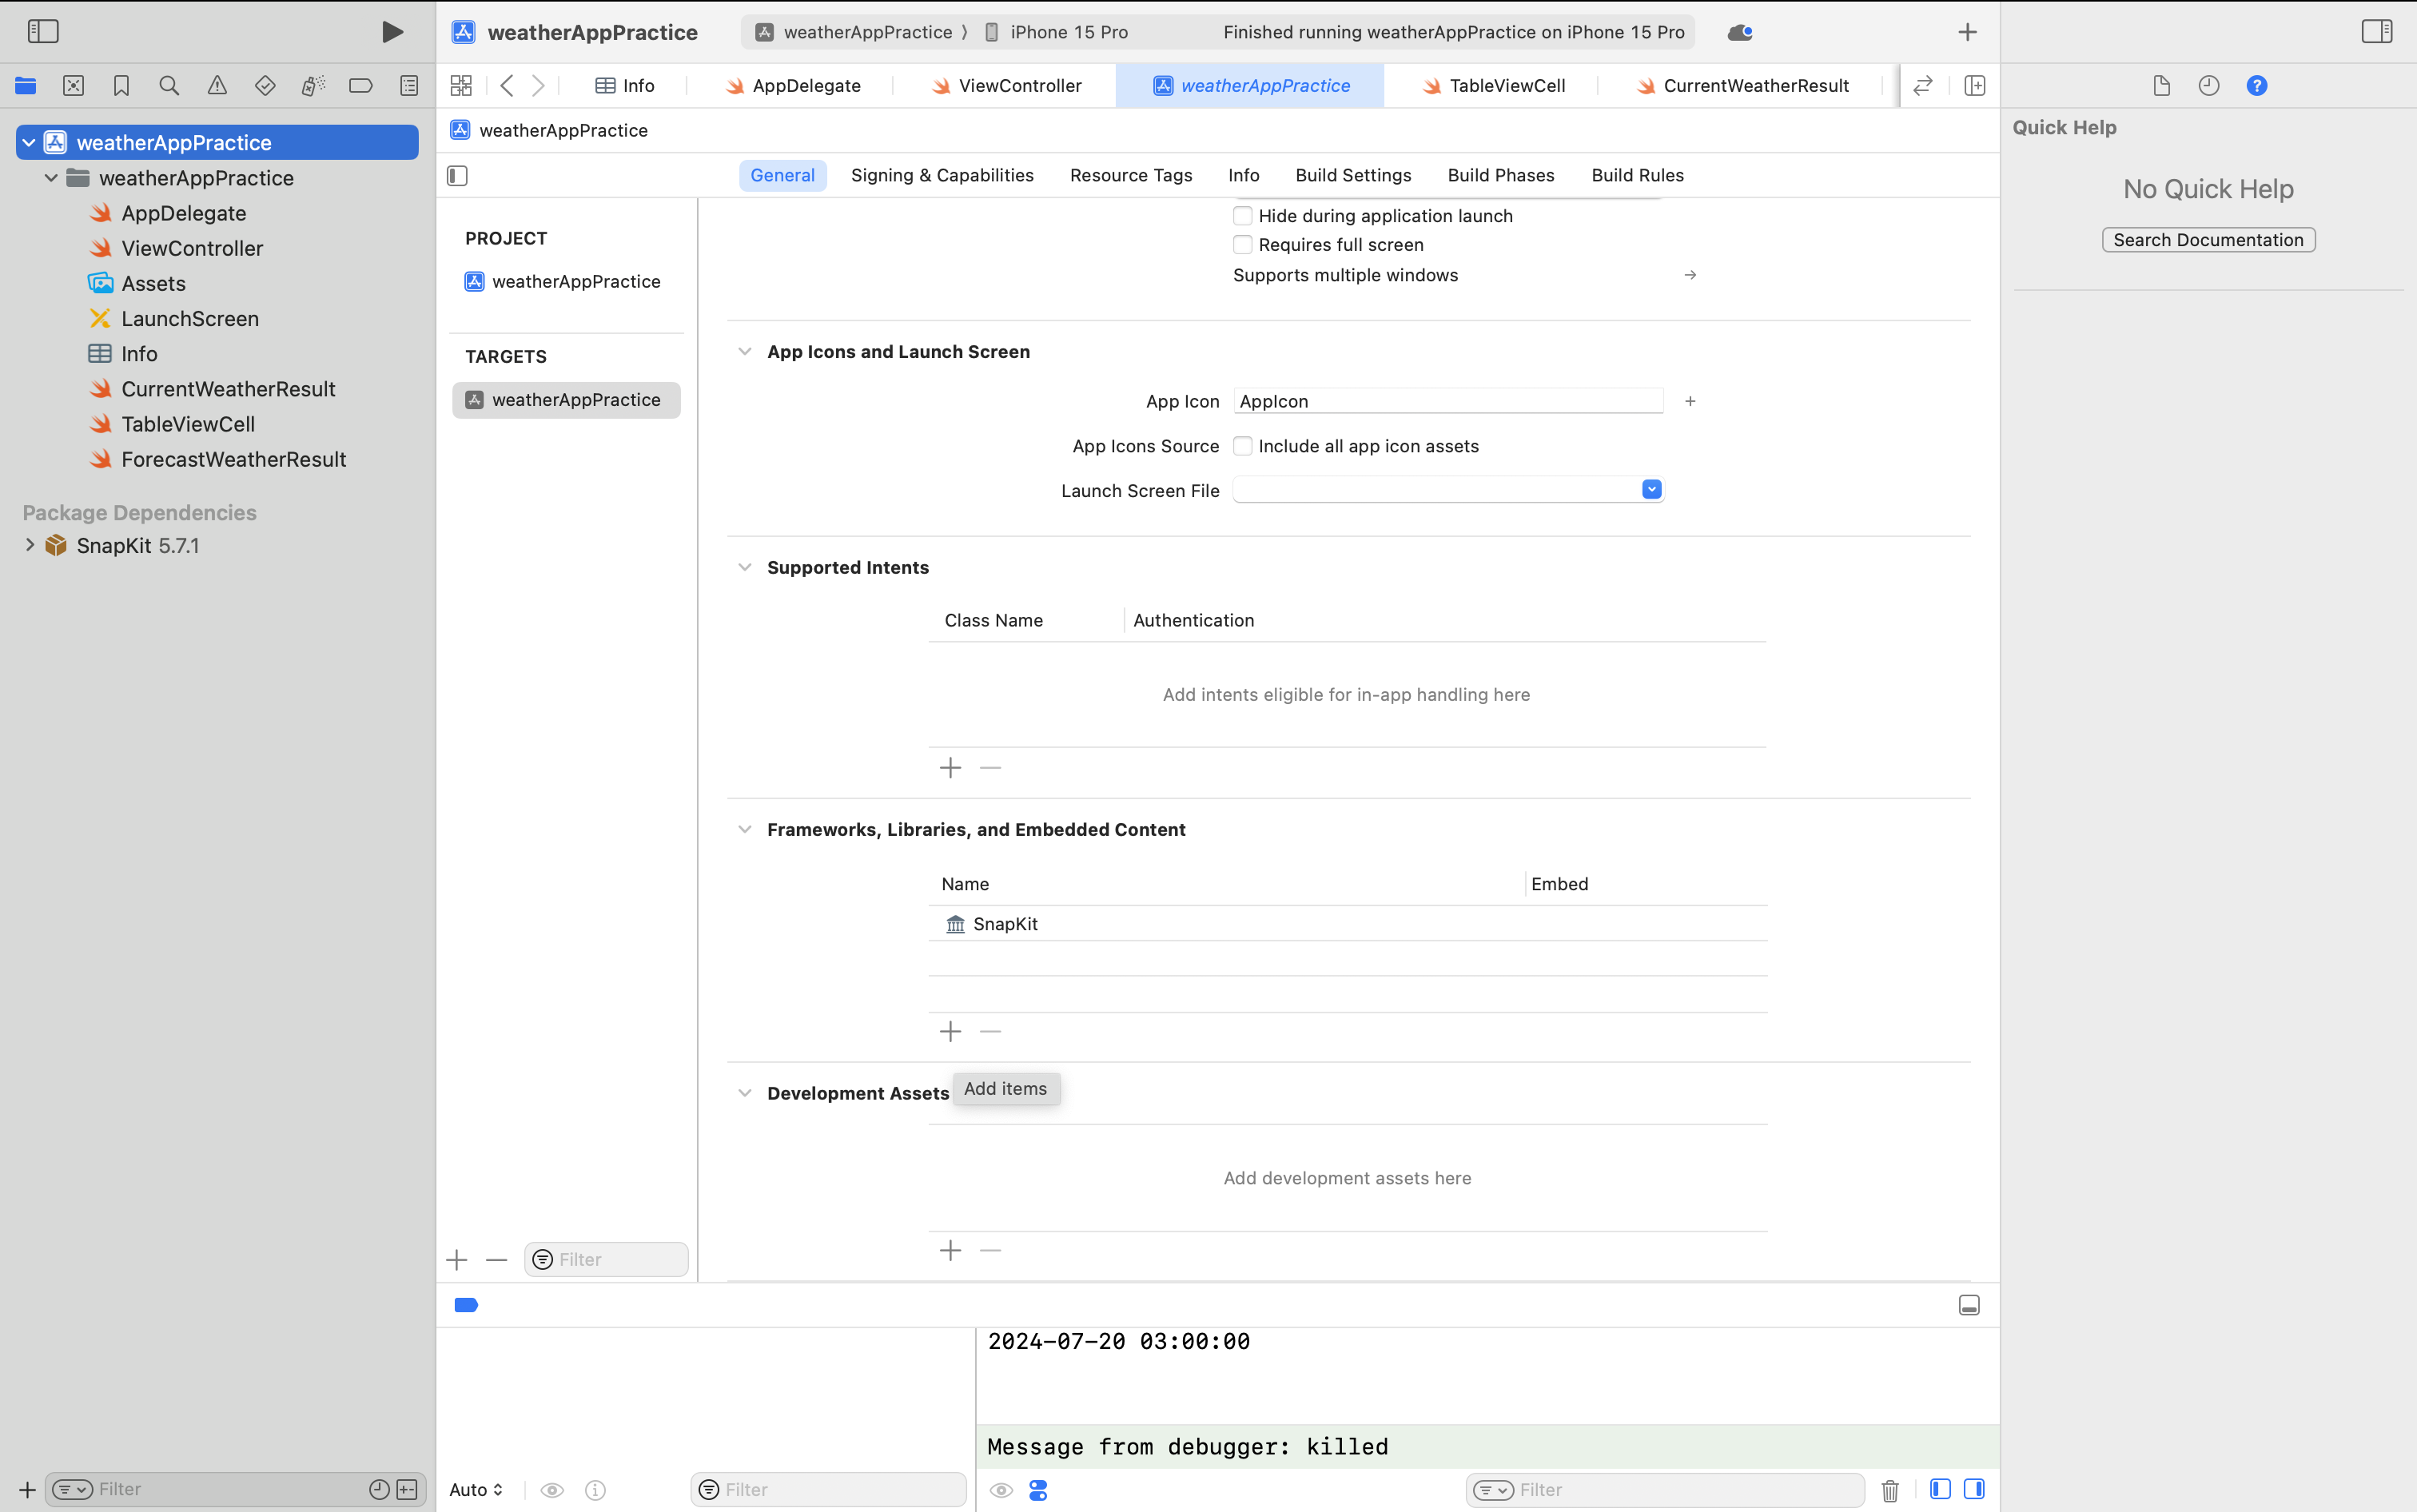Screen dimensions: 2417x1512
Task: Open the bookmark navigator icon
Action: coord(121,86)
